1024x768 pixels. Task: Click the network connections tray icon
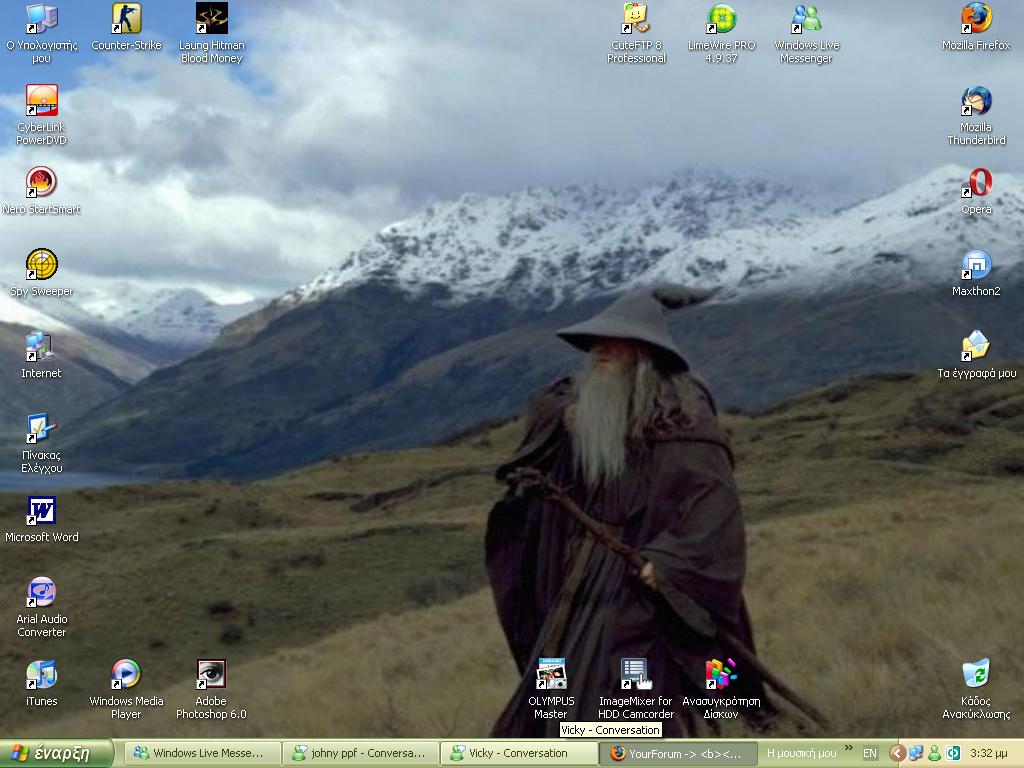(x=916, y=754)
